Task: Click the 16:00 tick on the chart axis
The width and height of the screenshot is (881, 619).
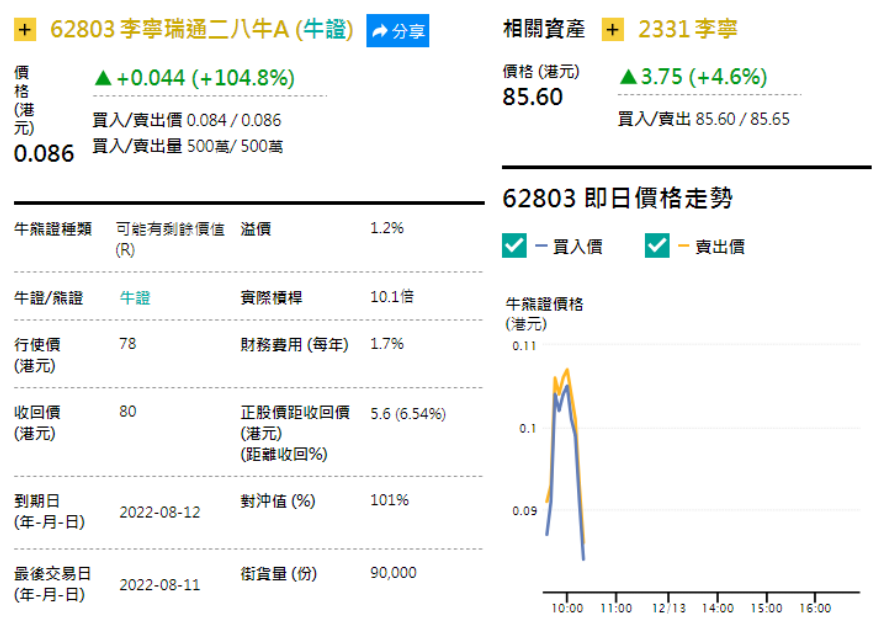Action: pos(815,608)
